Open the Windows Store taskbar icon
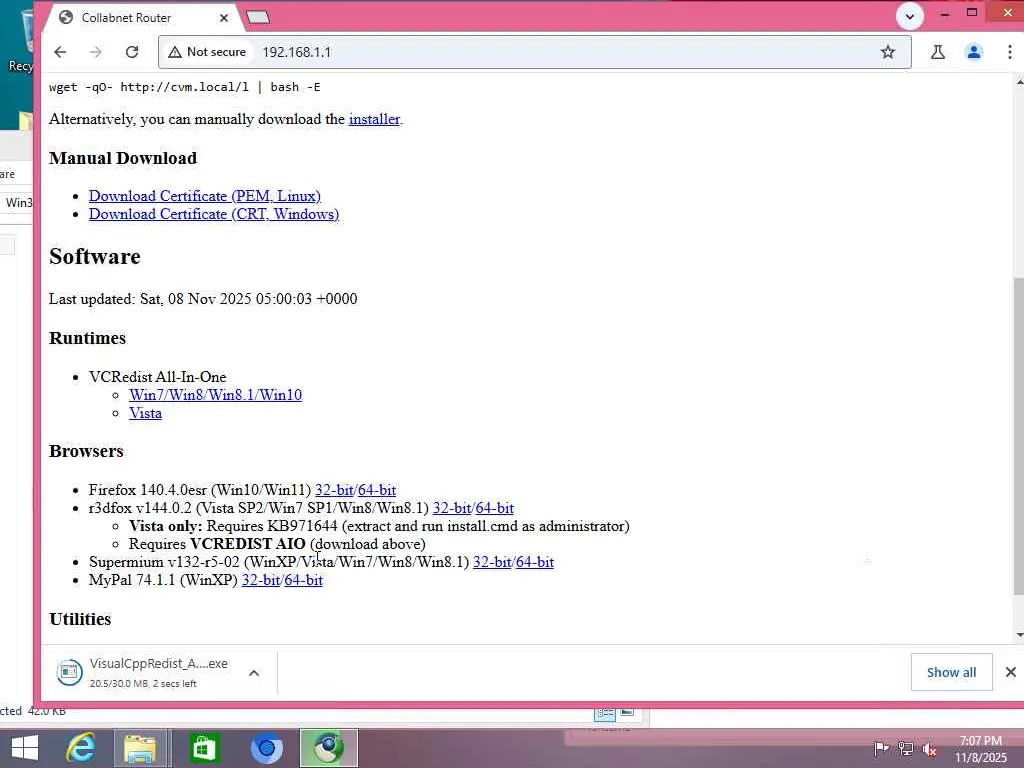Image resolution: width=1024 pixels, height=768 pixels. 204,748
